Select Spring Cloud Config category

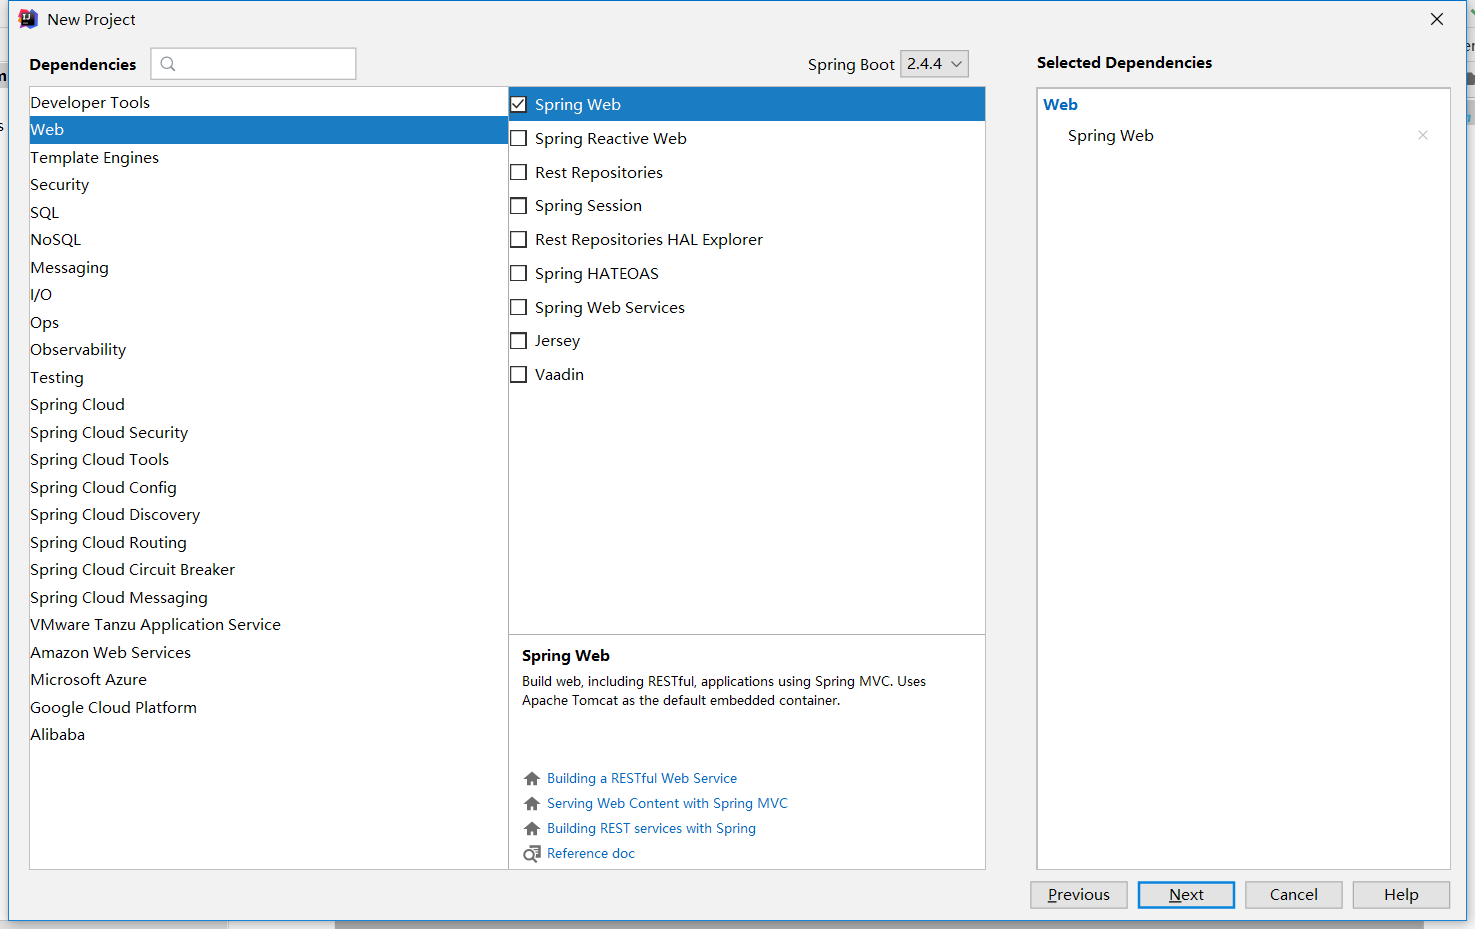coord(269,487)
